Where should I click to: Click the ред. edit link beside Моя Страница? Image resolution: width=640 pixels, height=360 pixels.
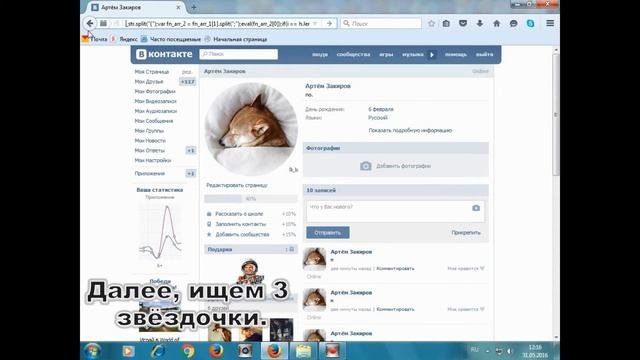point(187,72)
